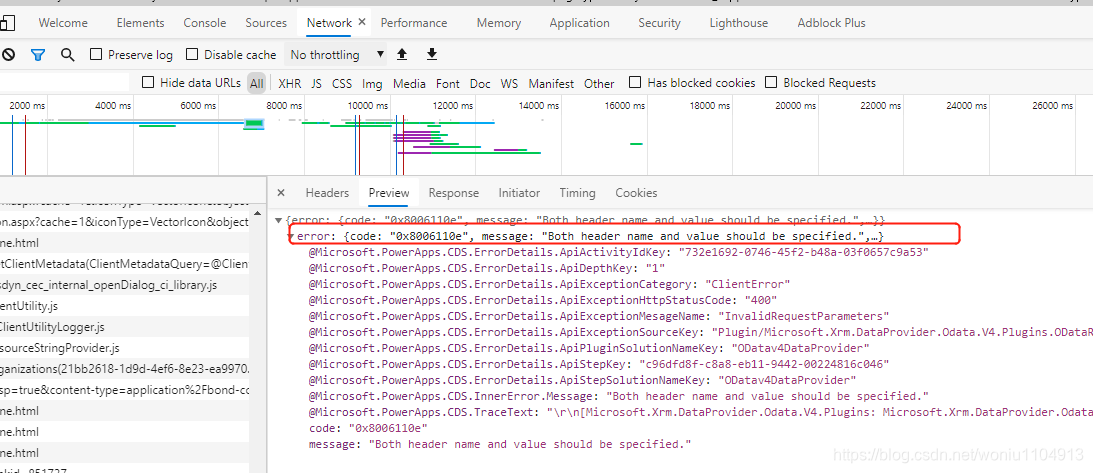This screenshot has width=1093, height=473.
Task: Click the ApiStepKey property line
Action: pos(599,364)
